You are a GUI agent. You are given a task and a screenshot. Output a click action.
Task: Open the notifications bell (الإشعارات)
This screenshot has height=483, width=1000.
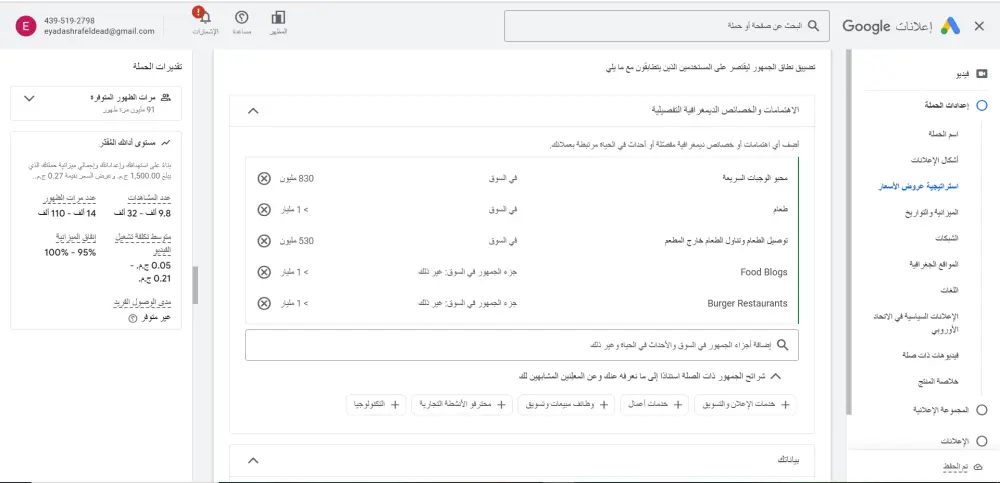coord(204,18)
